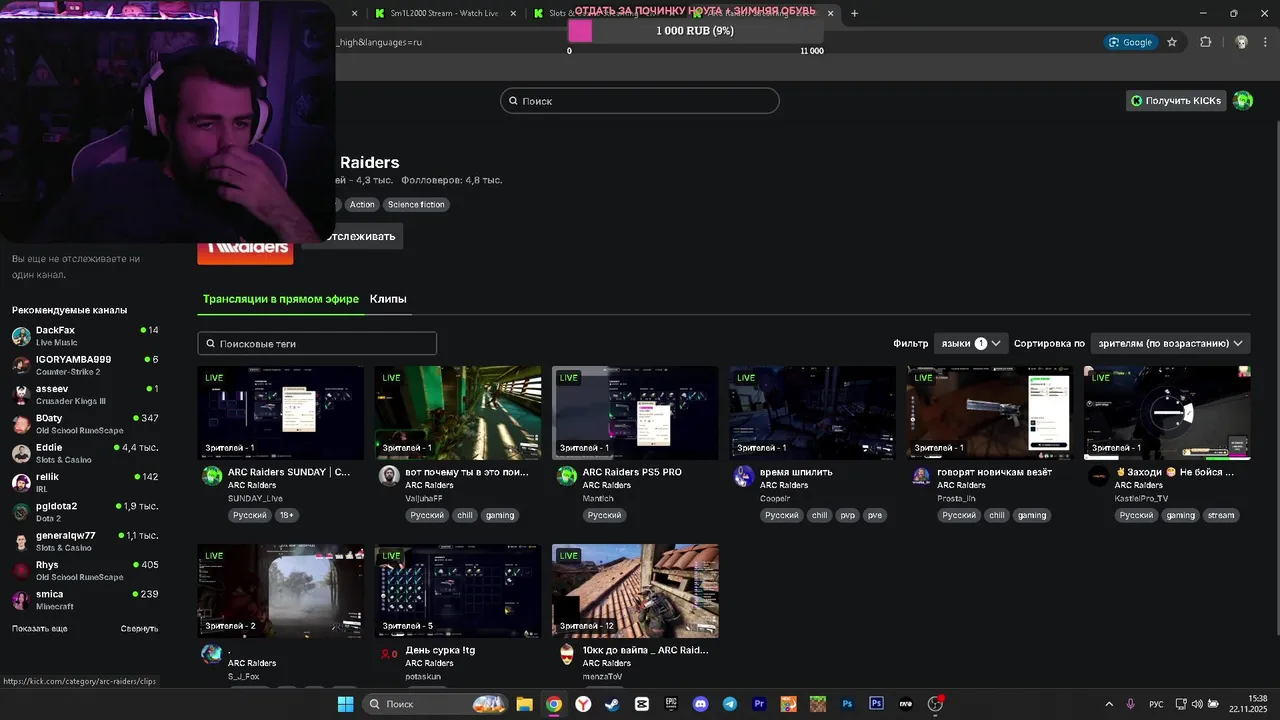Open the DackFax recommended channel

(85, 336)
